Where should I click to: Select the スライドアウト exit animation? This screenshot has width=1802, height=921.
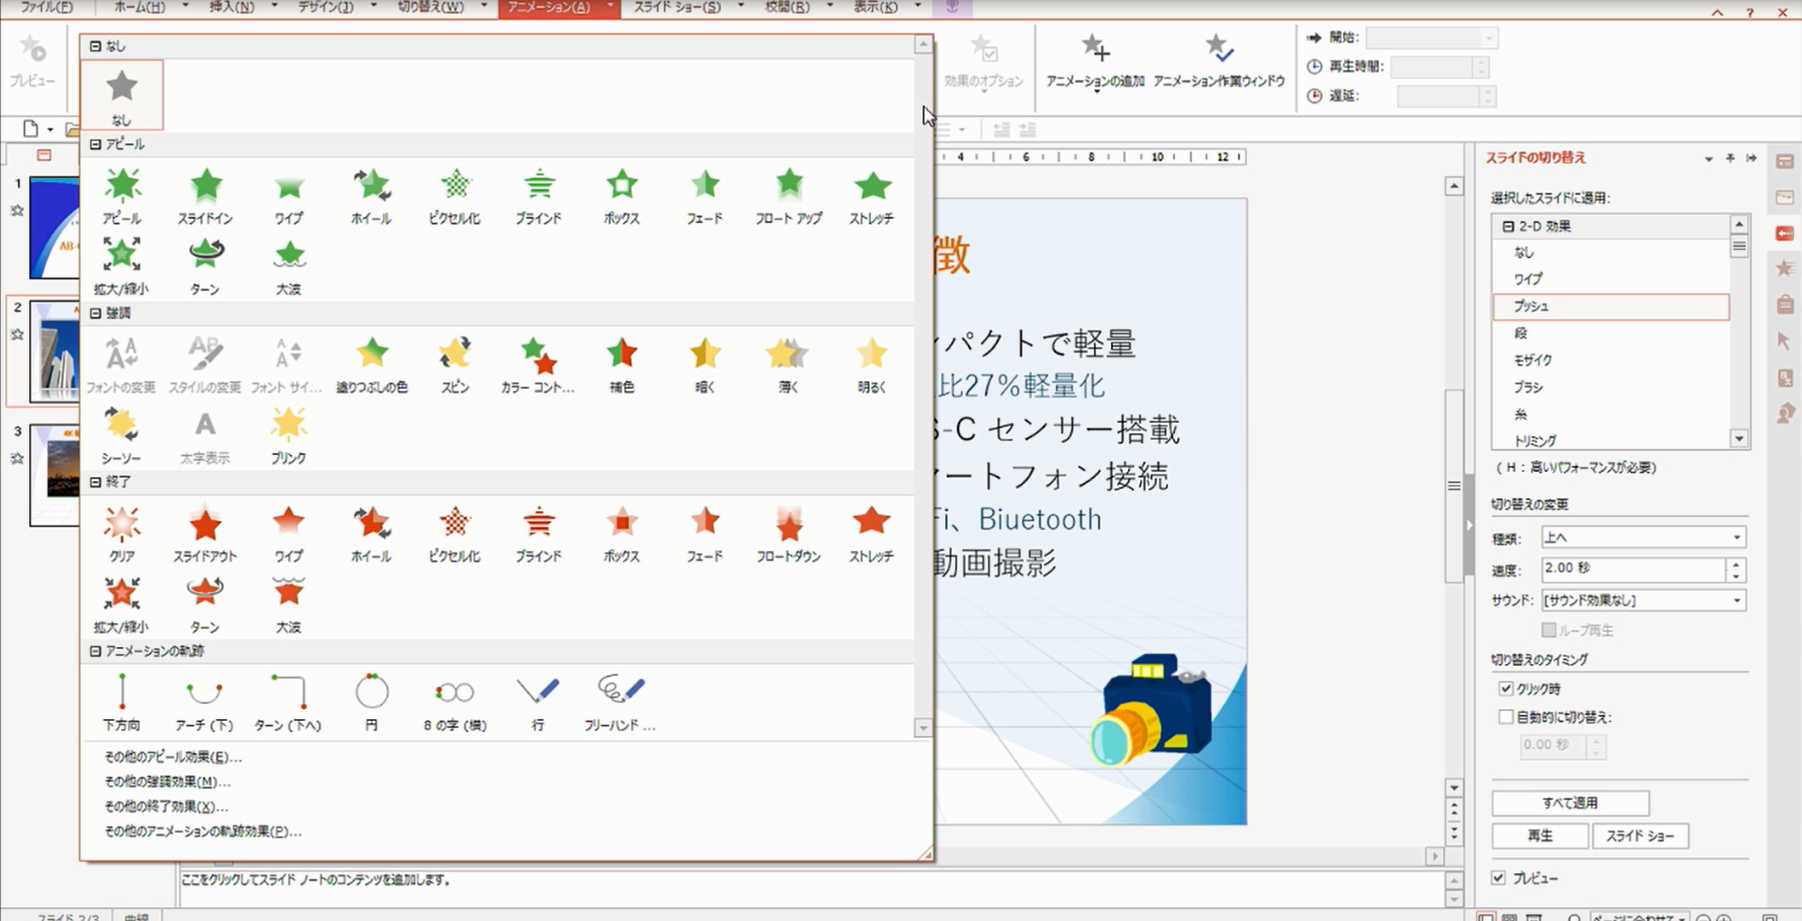coord(205,534)
